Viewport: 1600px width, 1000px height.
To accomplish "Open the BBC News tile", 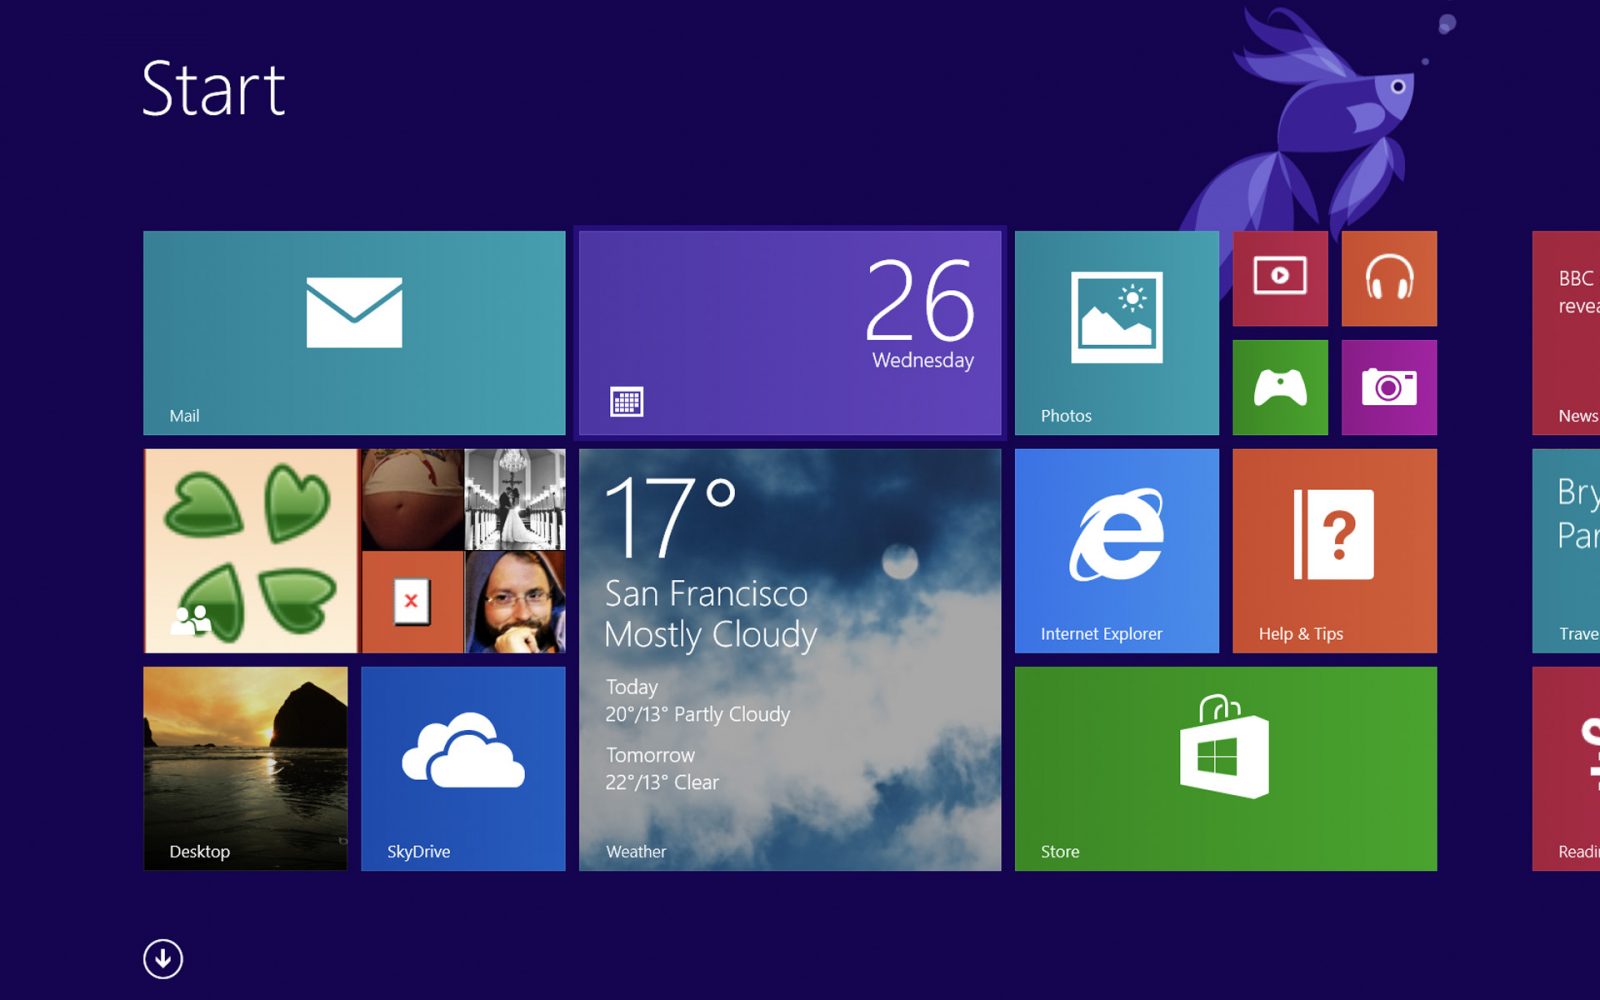I will pyautogui.click(x=1566, y=333).
